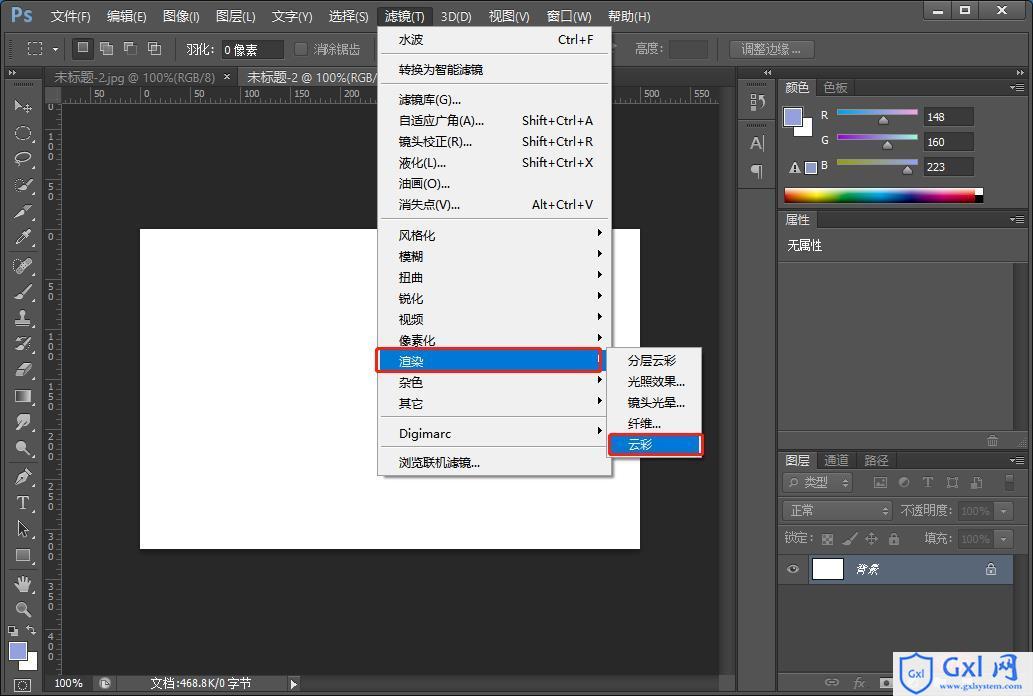Viewport: 1033px width, 696px height.
Task: Hide the 背景 layer eye icon
Action: 793,569
